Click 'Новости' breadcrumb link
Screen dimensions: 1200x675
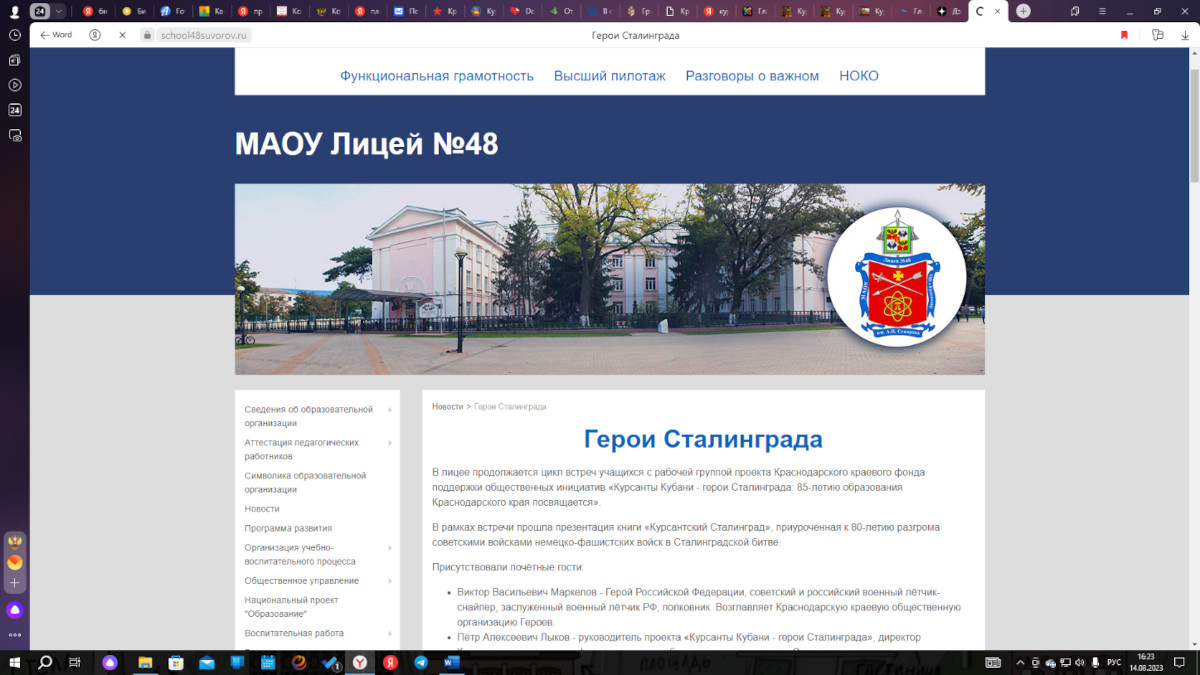pyautogui.click(x=447, y=407)
